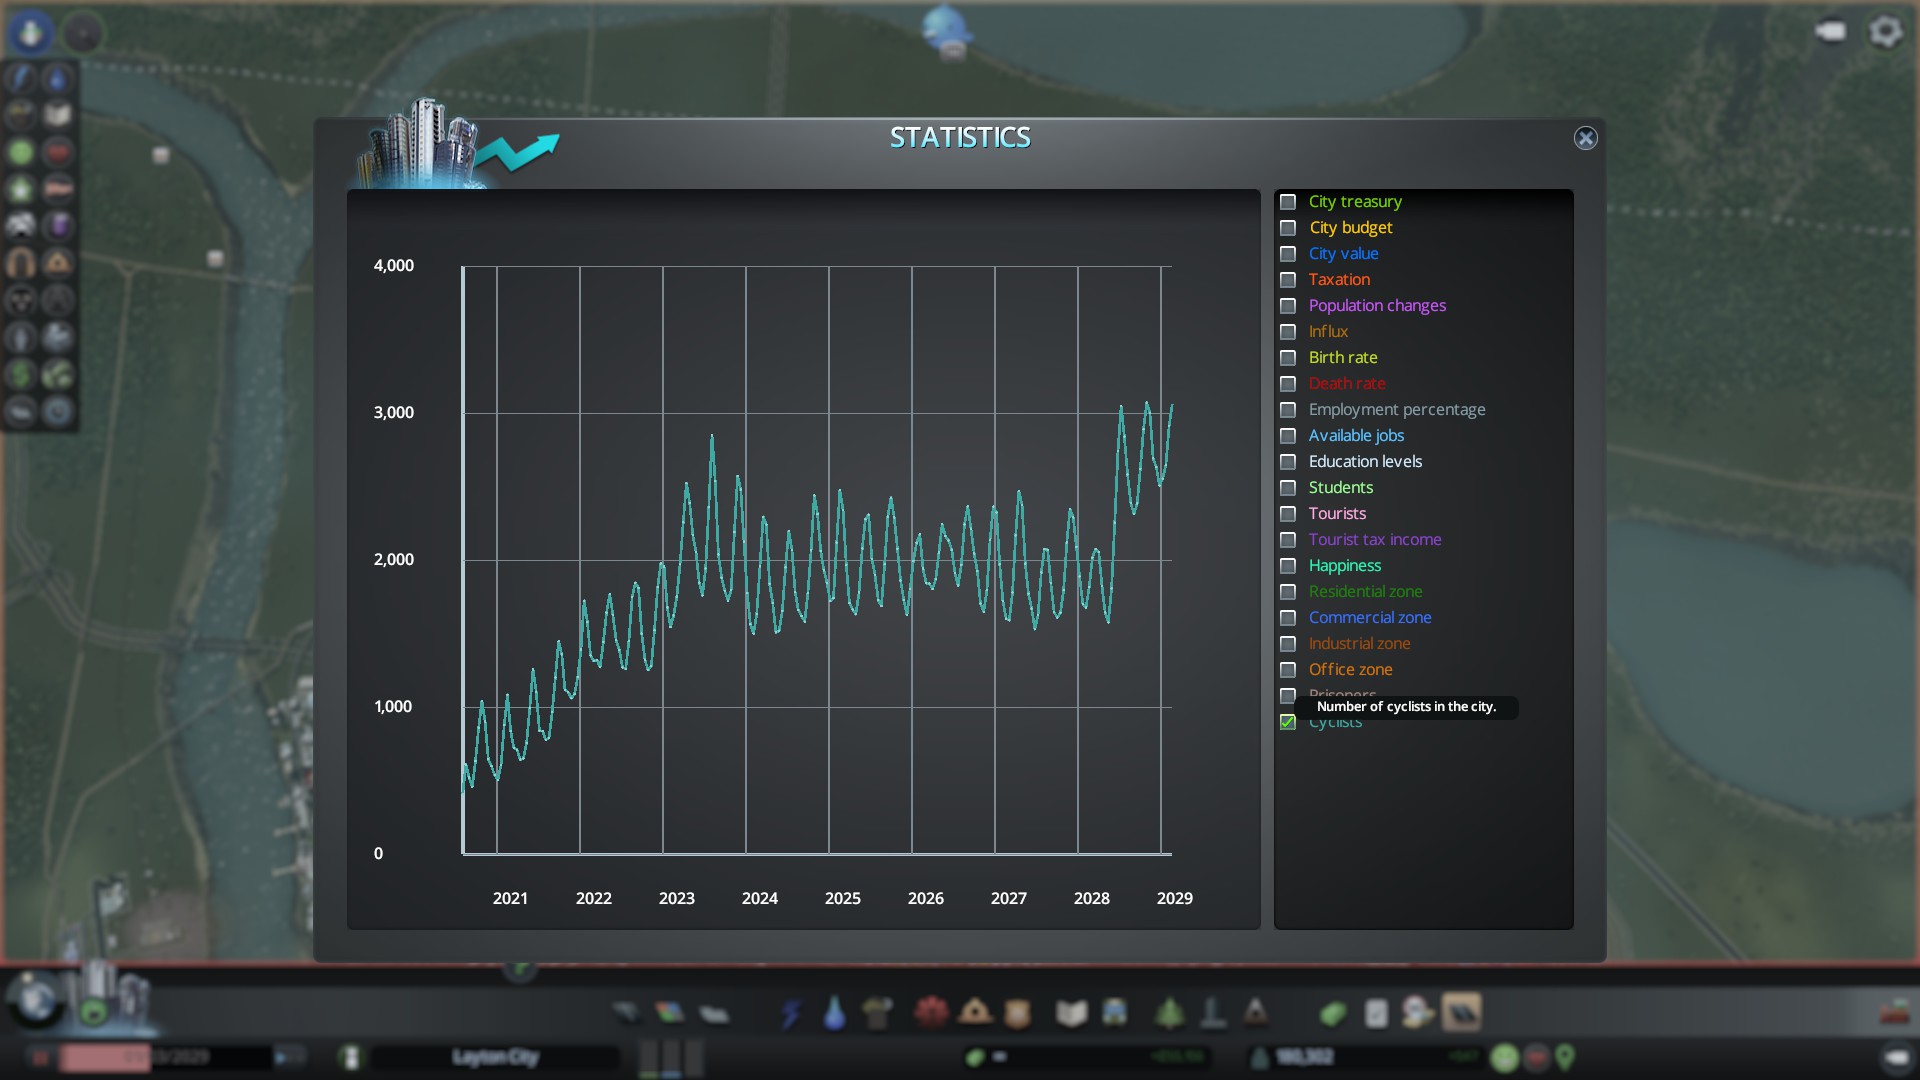
Task: Click the Chirper bird icon at top
Action: pyautogui.click(x=946, y=30)
